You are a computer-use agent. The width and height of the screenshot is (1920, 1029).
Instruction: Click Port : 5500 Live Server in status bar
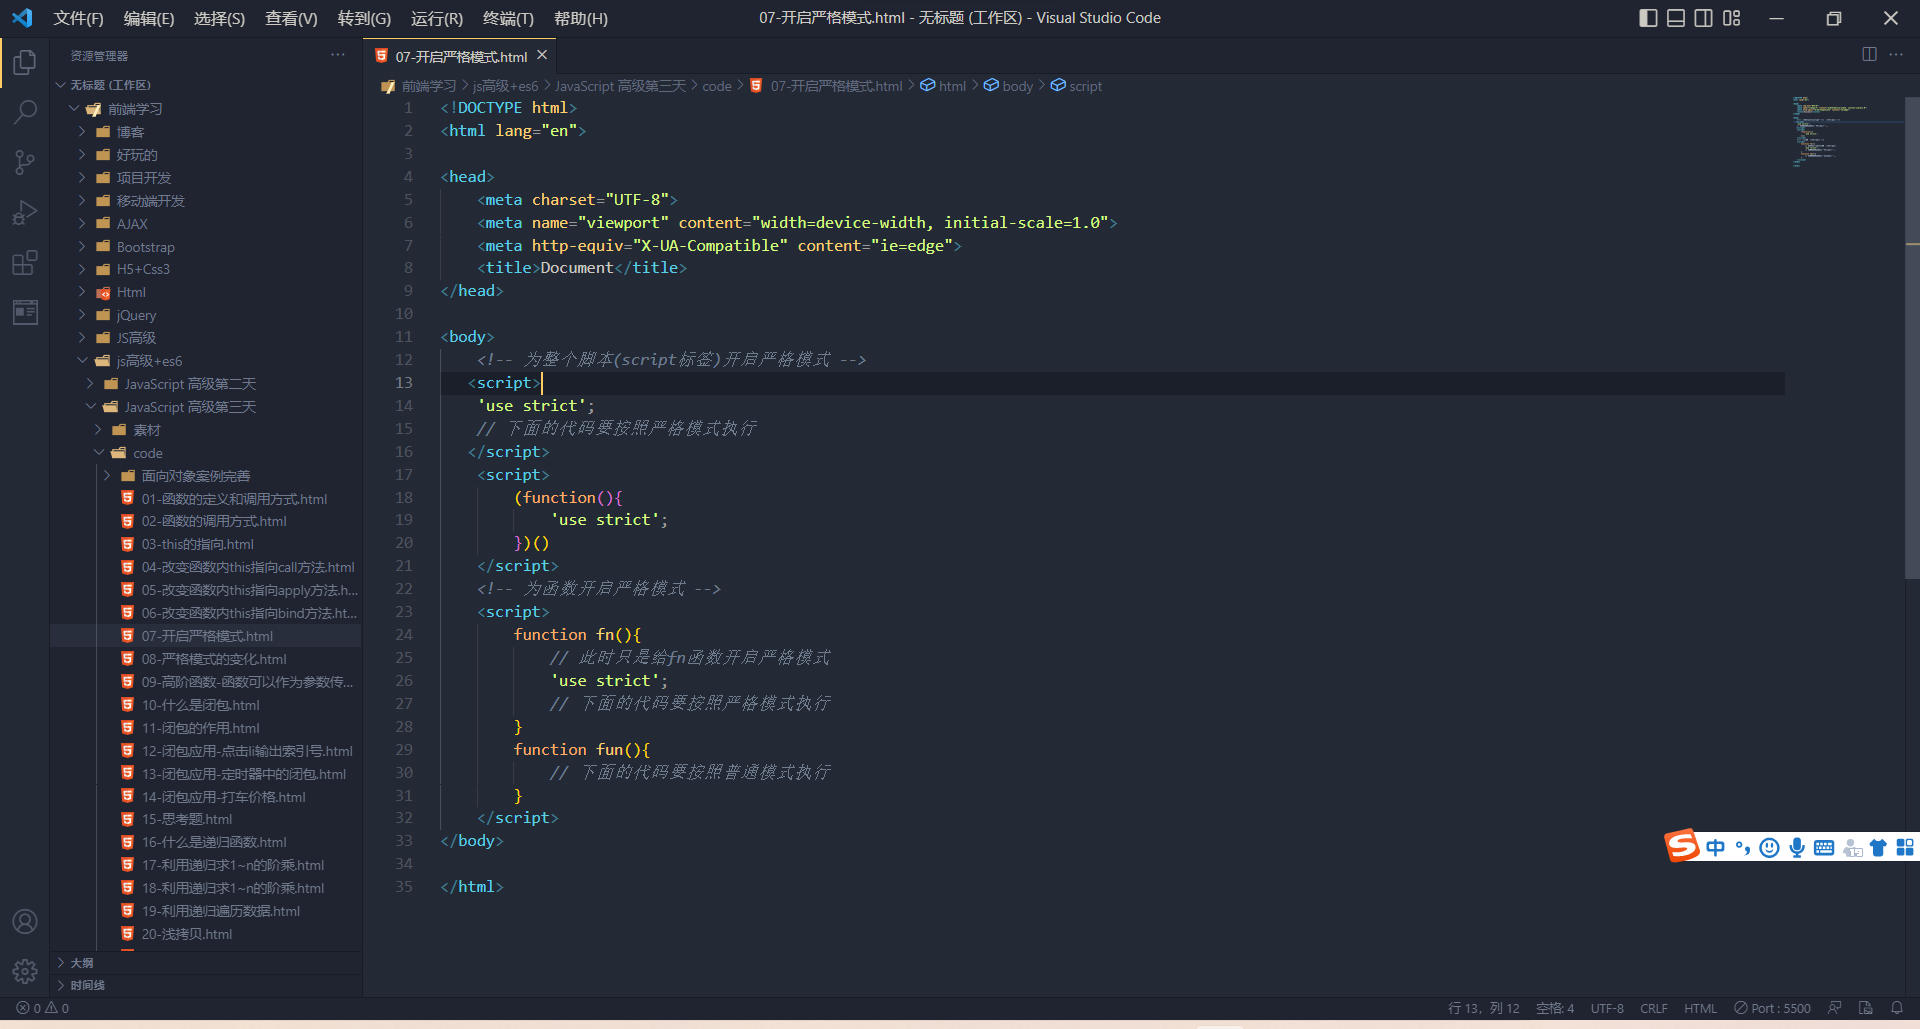click(x=1772, y=1008)
